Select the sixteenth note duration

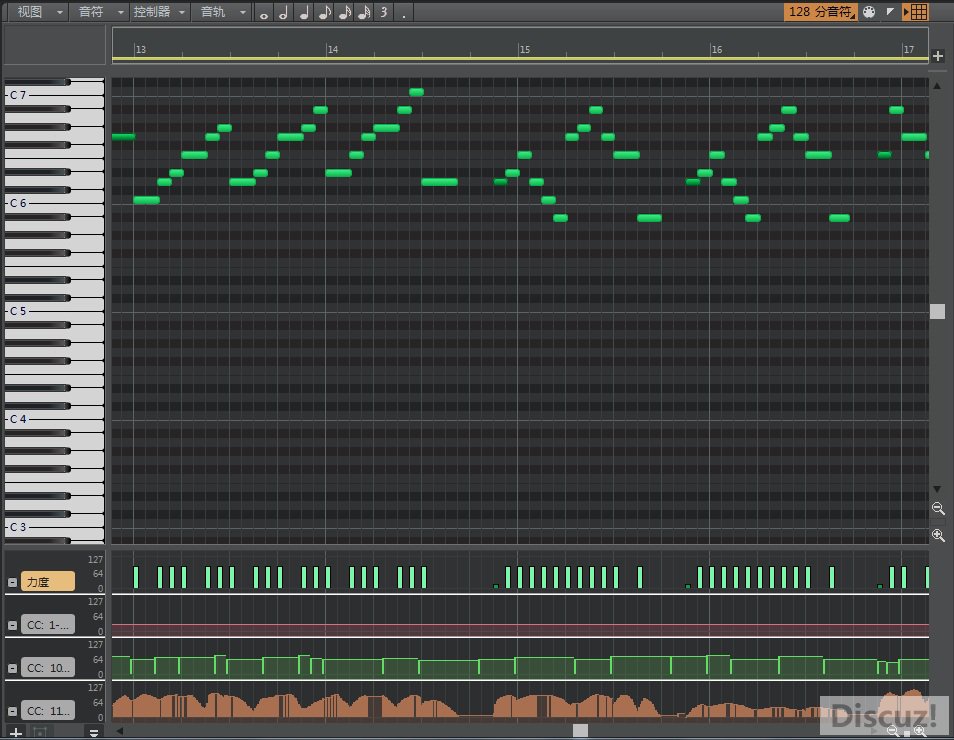coord(344,12)
